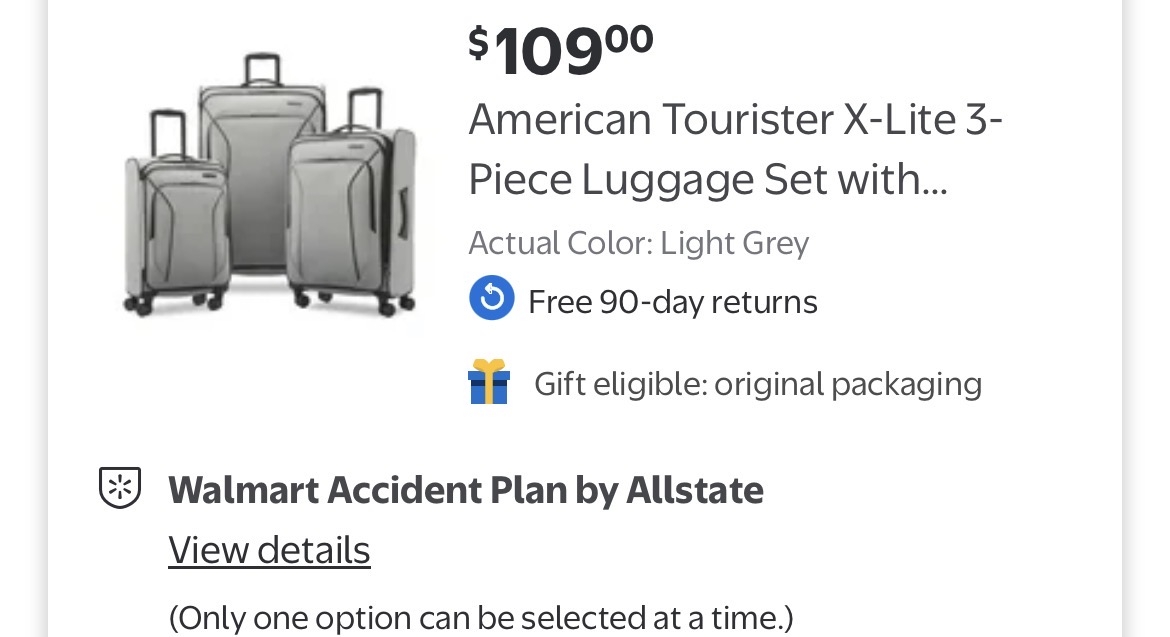
Task: Click the $109 price
Action: click(x=560, y=50)
